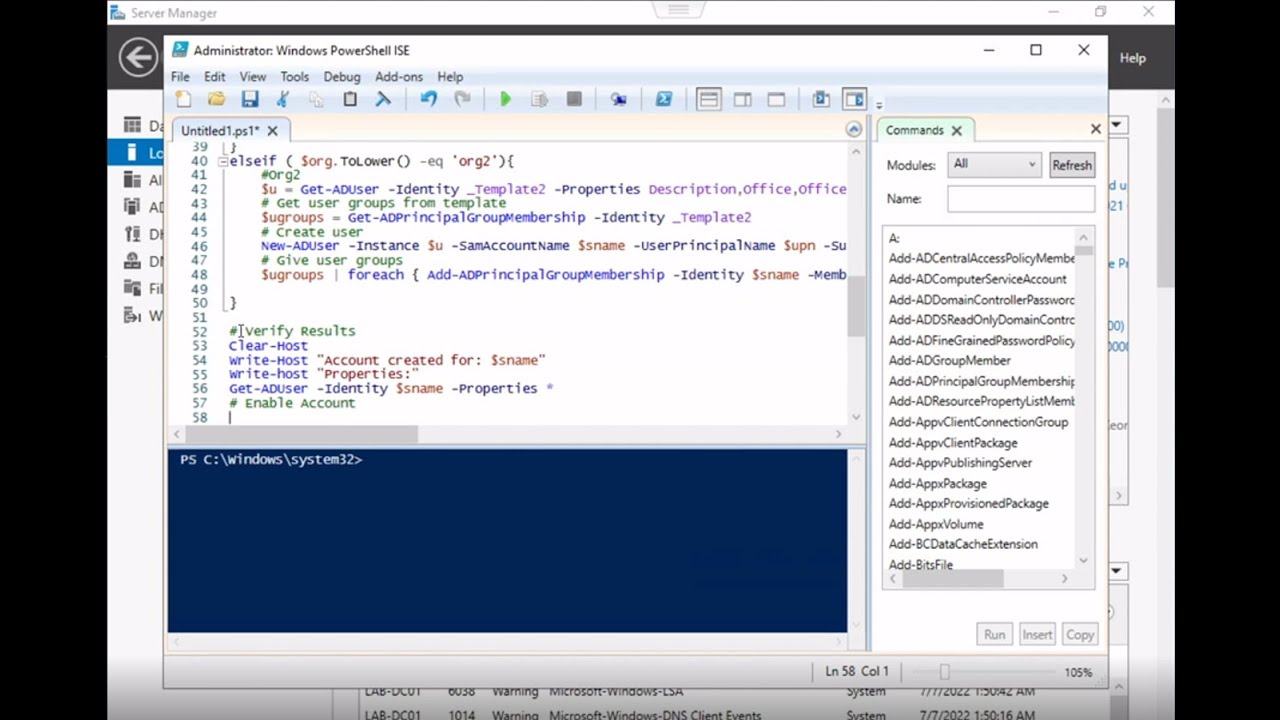1280x720 pixels.
Task: Close the Commands add-on panel
Action: point(1095,129)
